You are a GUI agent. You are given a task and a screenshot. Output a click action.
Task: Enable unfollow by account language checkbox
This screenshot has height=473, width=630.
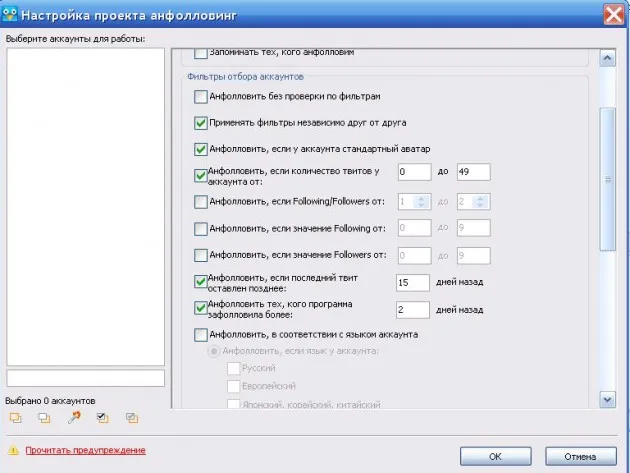200,335
